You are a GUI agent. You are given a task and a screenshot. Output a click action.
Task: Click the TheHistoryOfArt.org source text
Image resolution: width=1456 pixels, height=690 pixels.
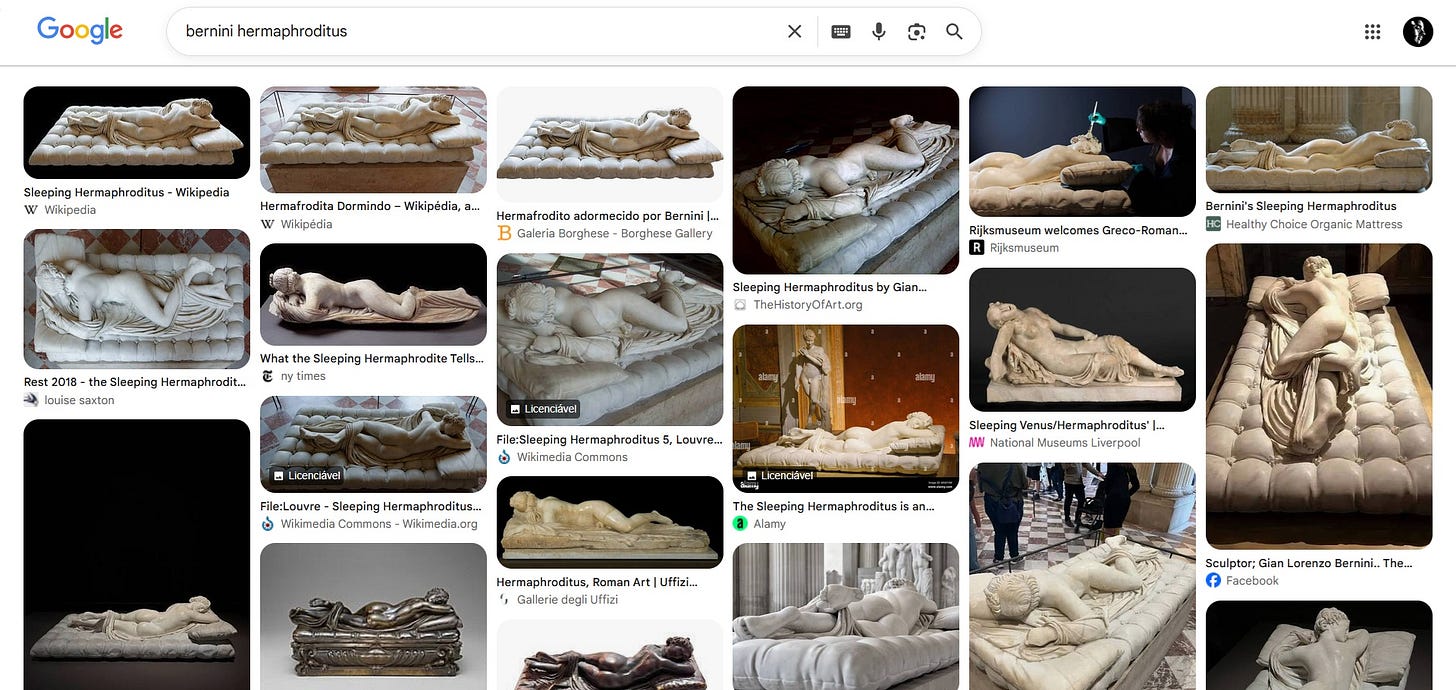pos(808,304)
